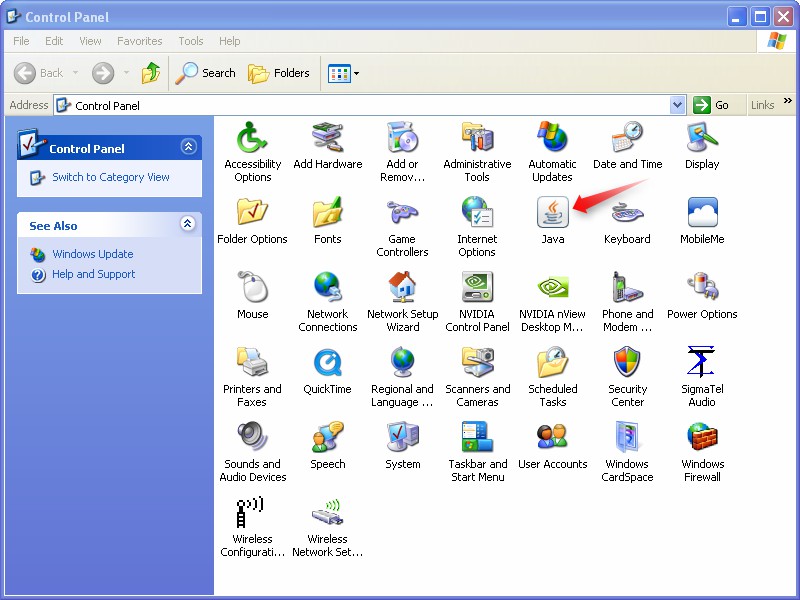800x600 pixels.
Task: Open the Help menu
Action: coord(230,41)
